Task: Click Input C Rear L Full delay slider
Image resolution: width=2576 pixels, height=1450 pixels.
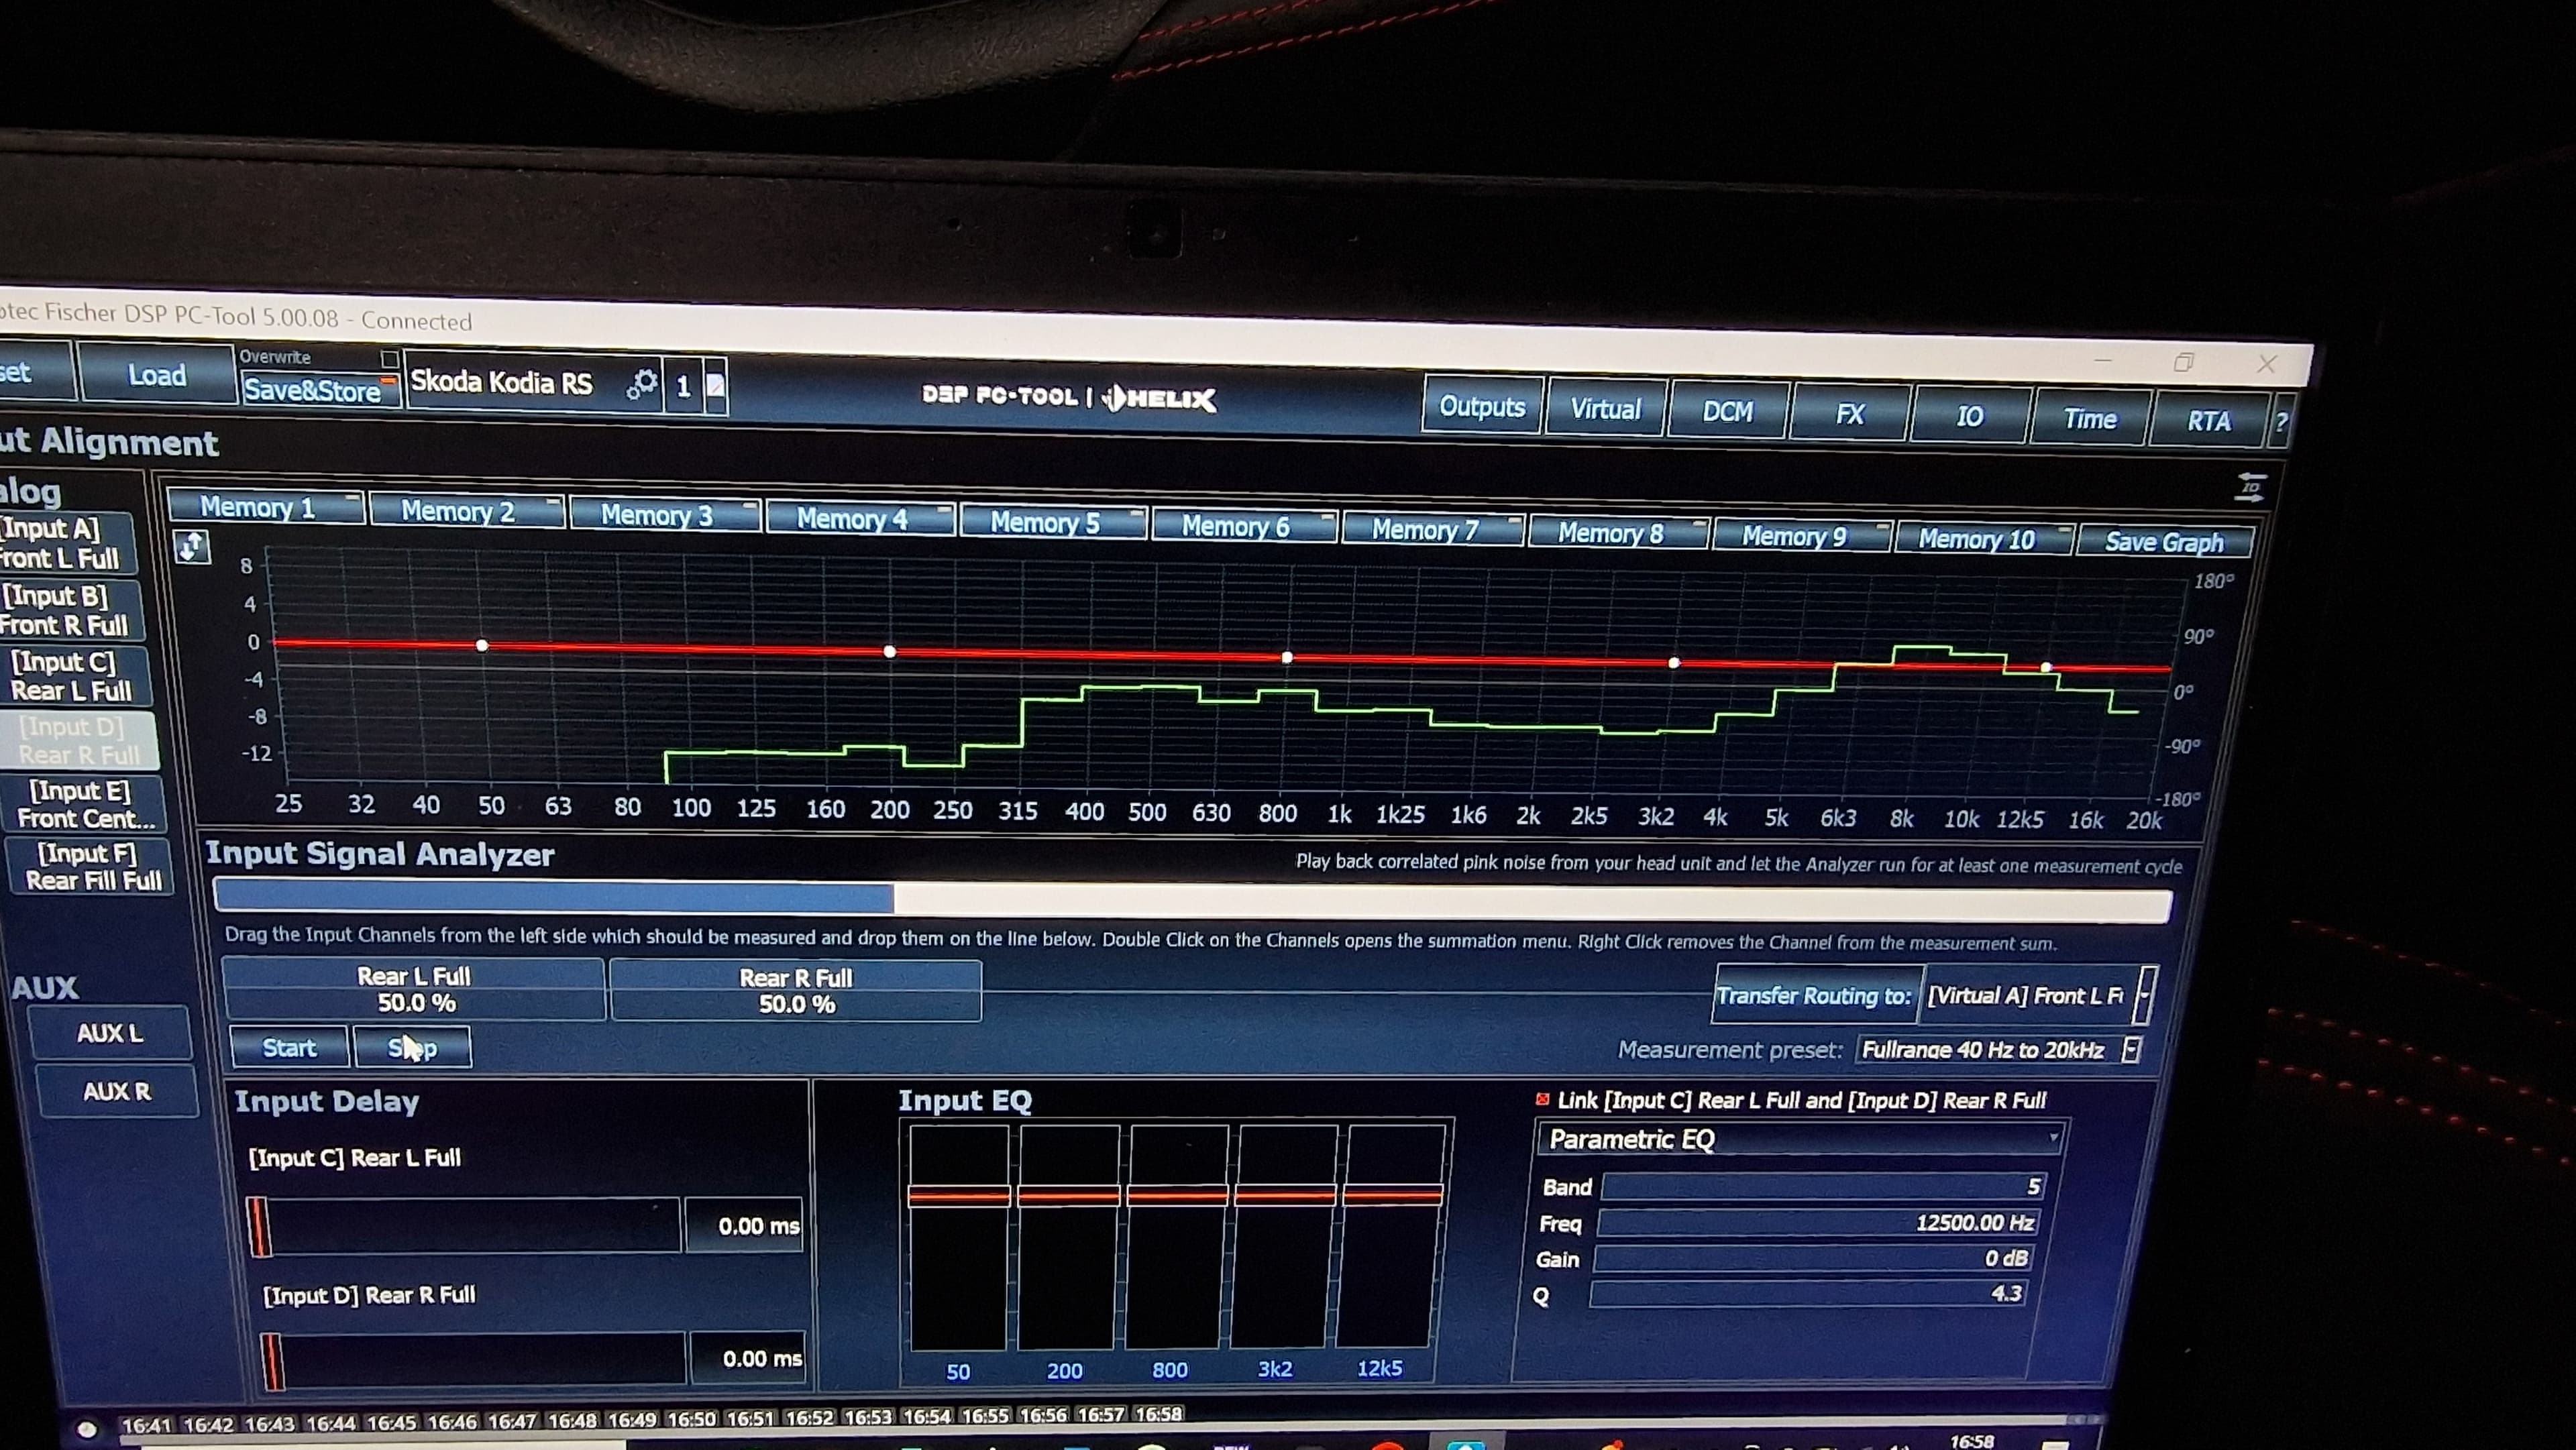Action: pos(464,1225)
